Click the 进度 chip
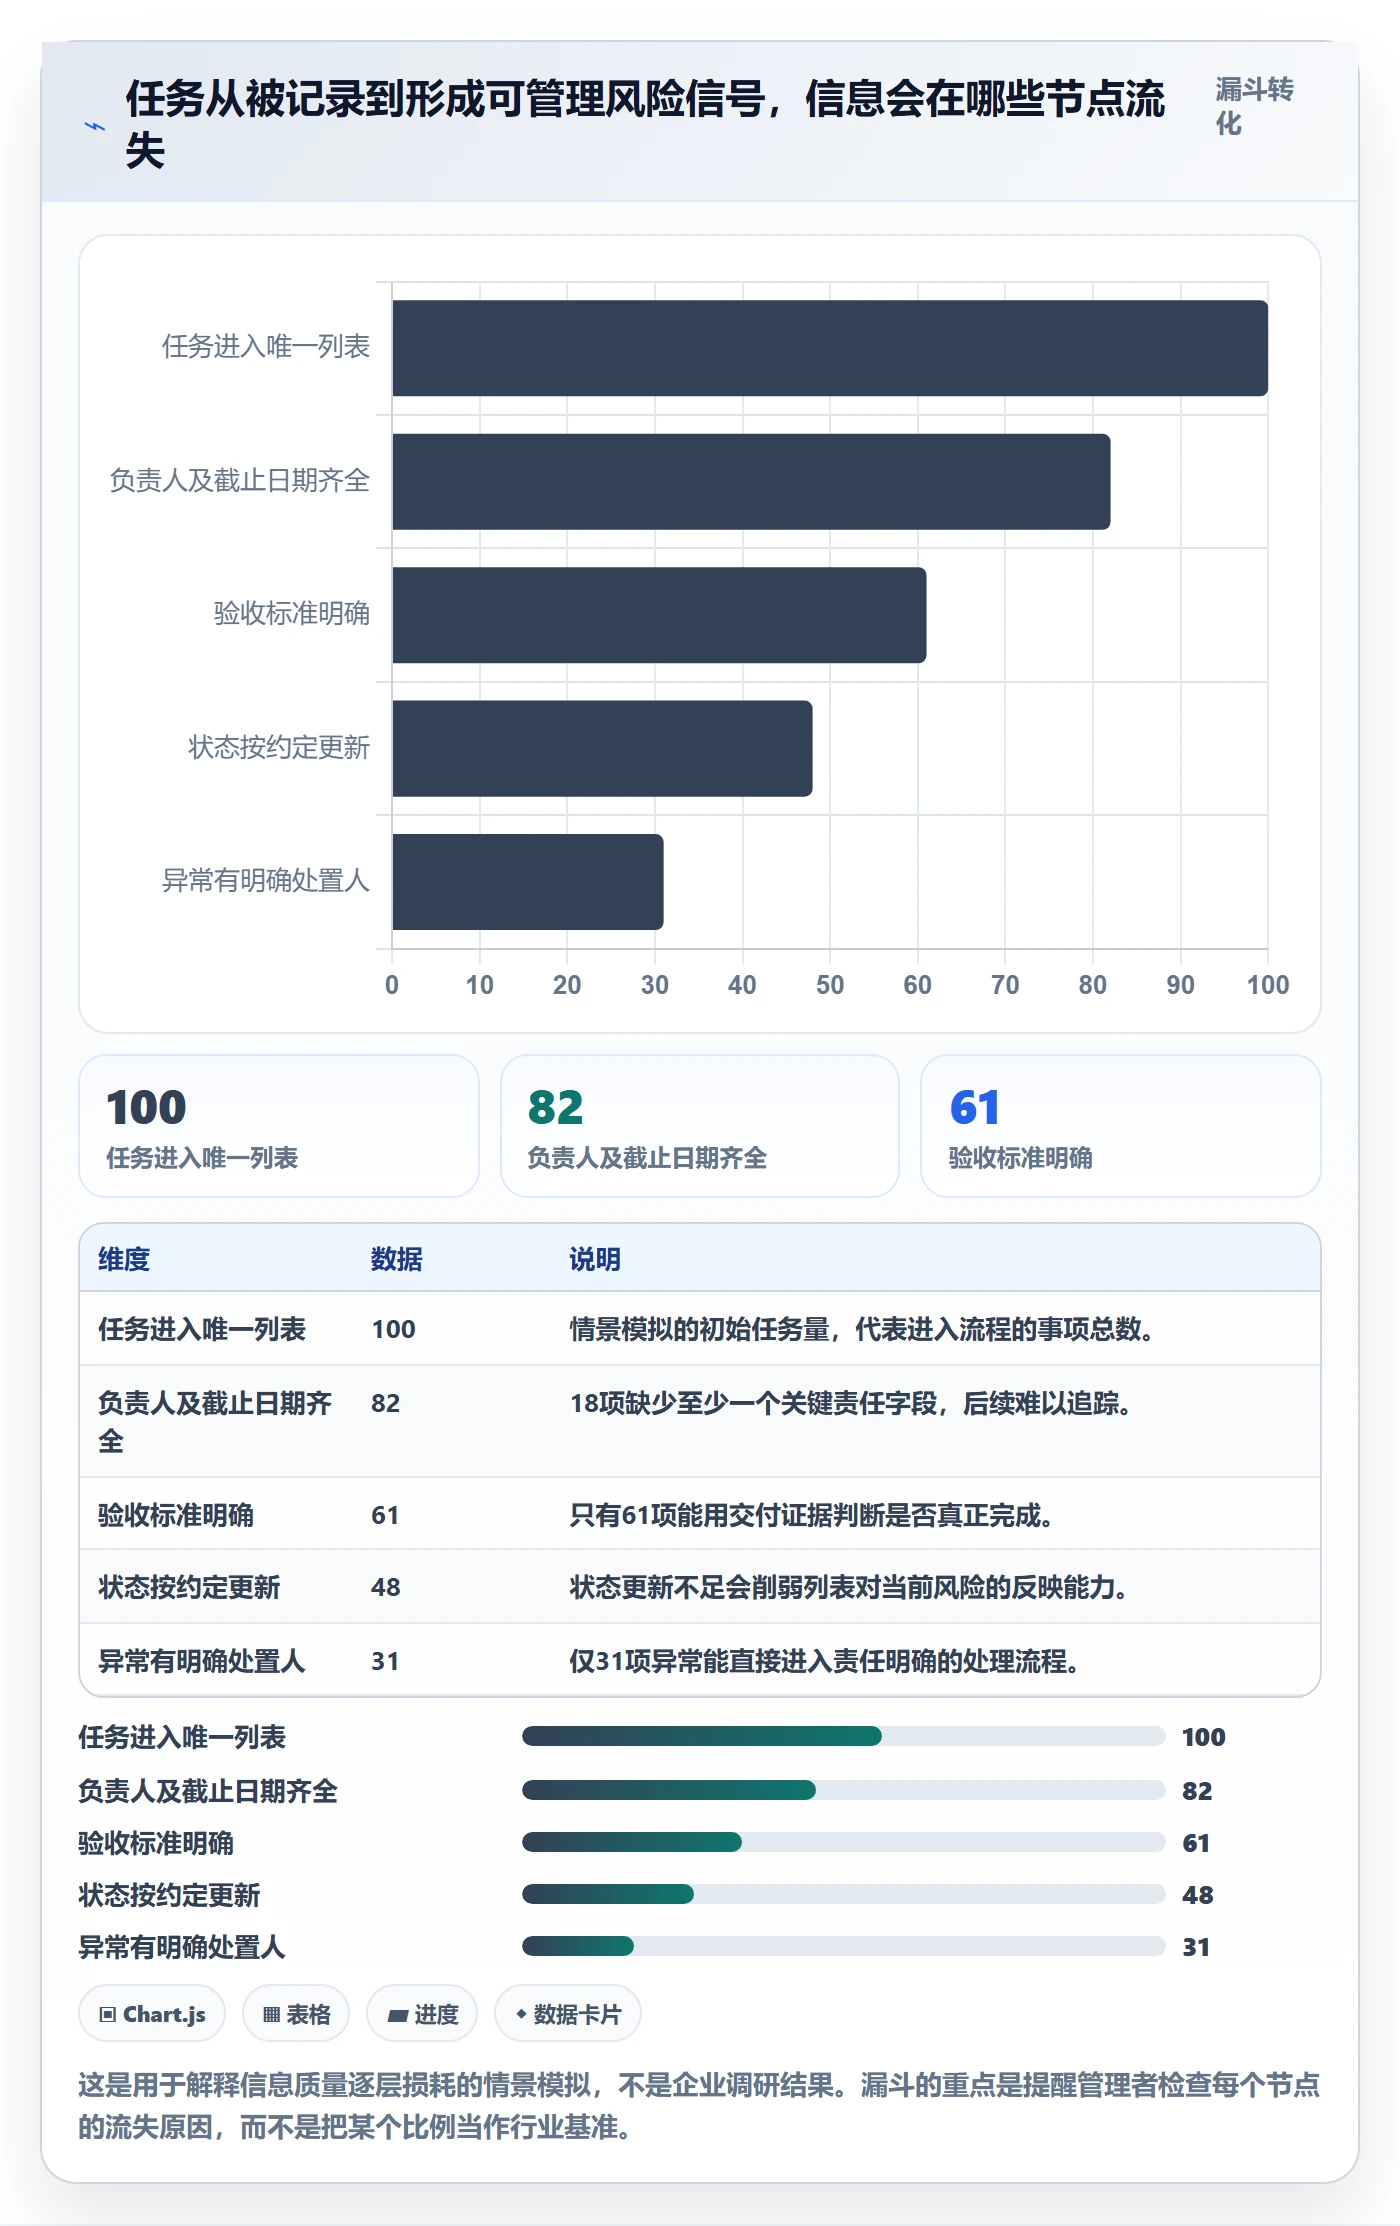The height and width of the screenshot is (2226, 1400). (x=422, y=2014)
